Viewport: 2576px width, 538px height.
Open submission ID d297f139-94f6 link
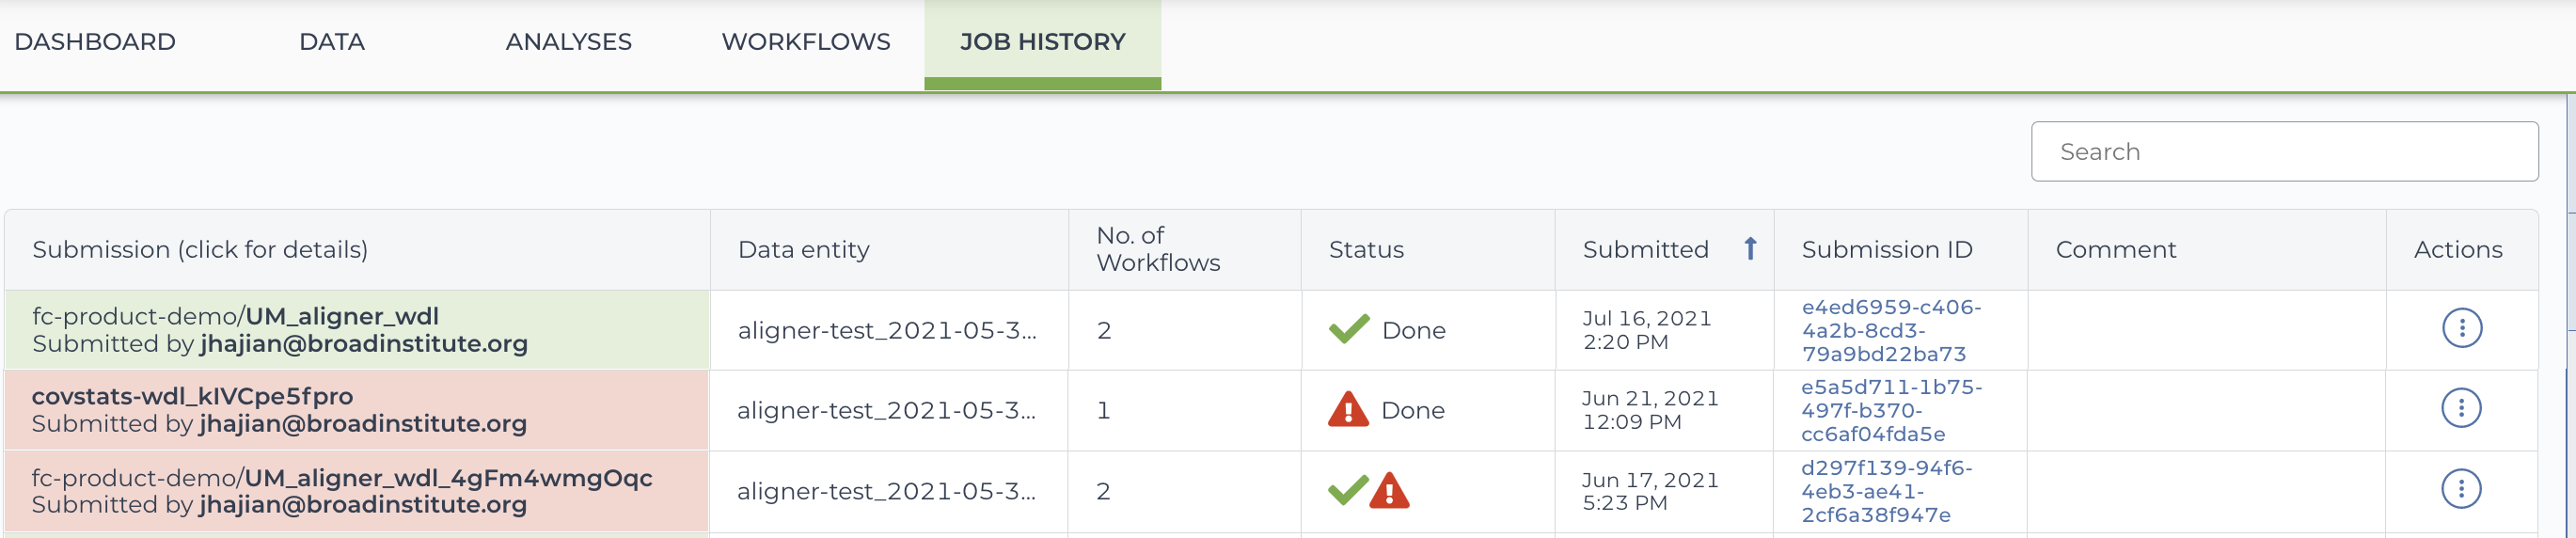click(x=1886, y=491)
